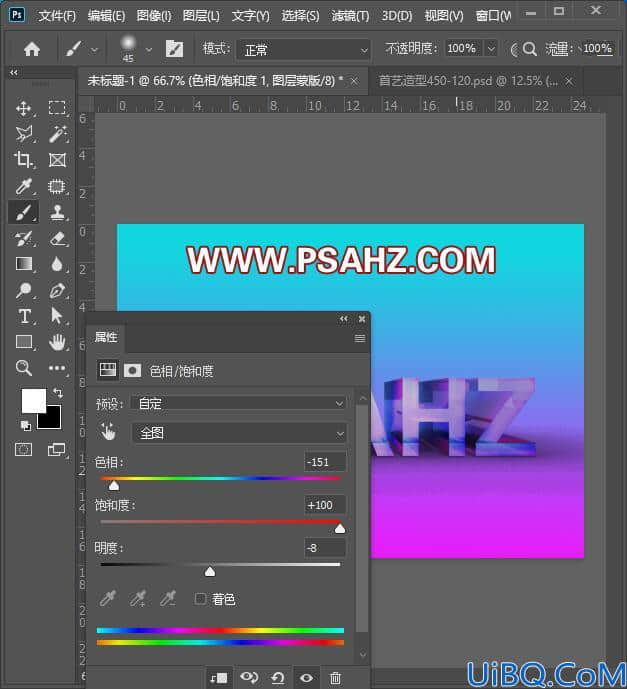Collapse the toolbox with double arrows

14,73
